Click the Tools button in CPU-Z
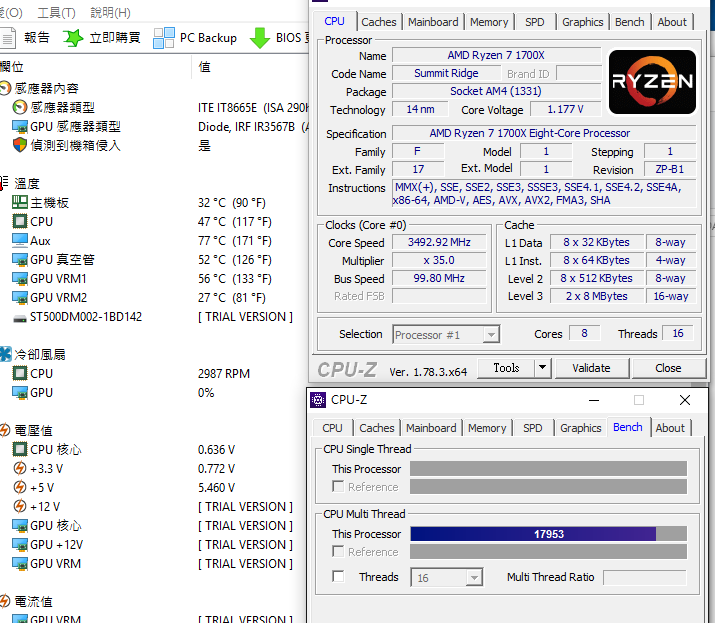715x623 pixels. (x=506, y=368)
